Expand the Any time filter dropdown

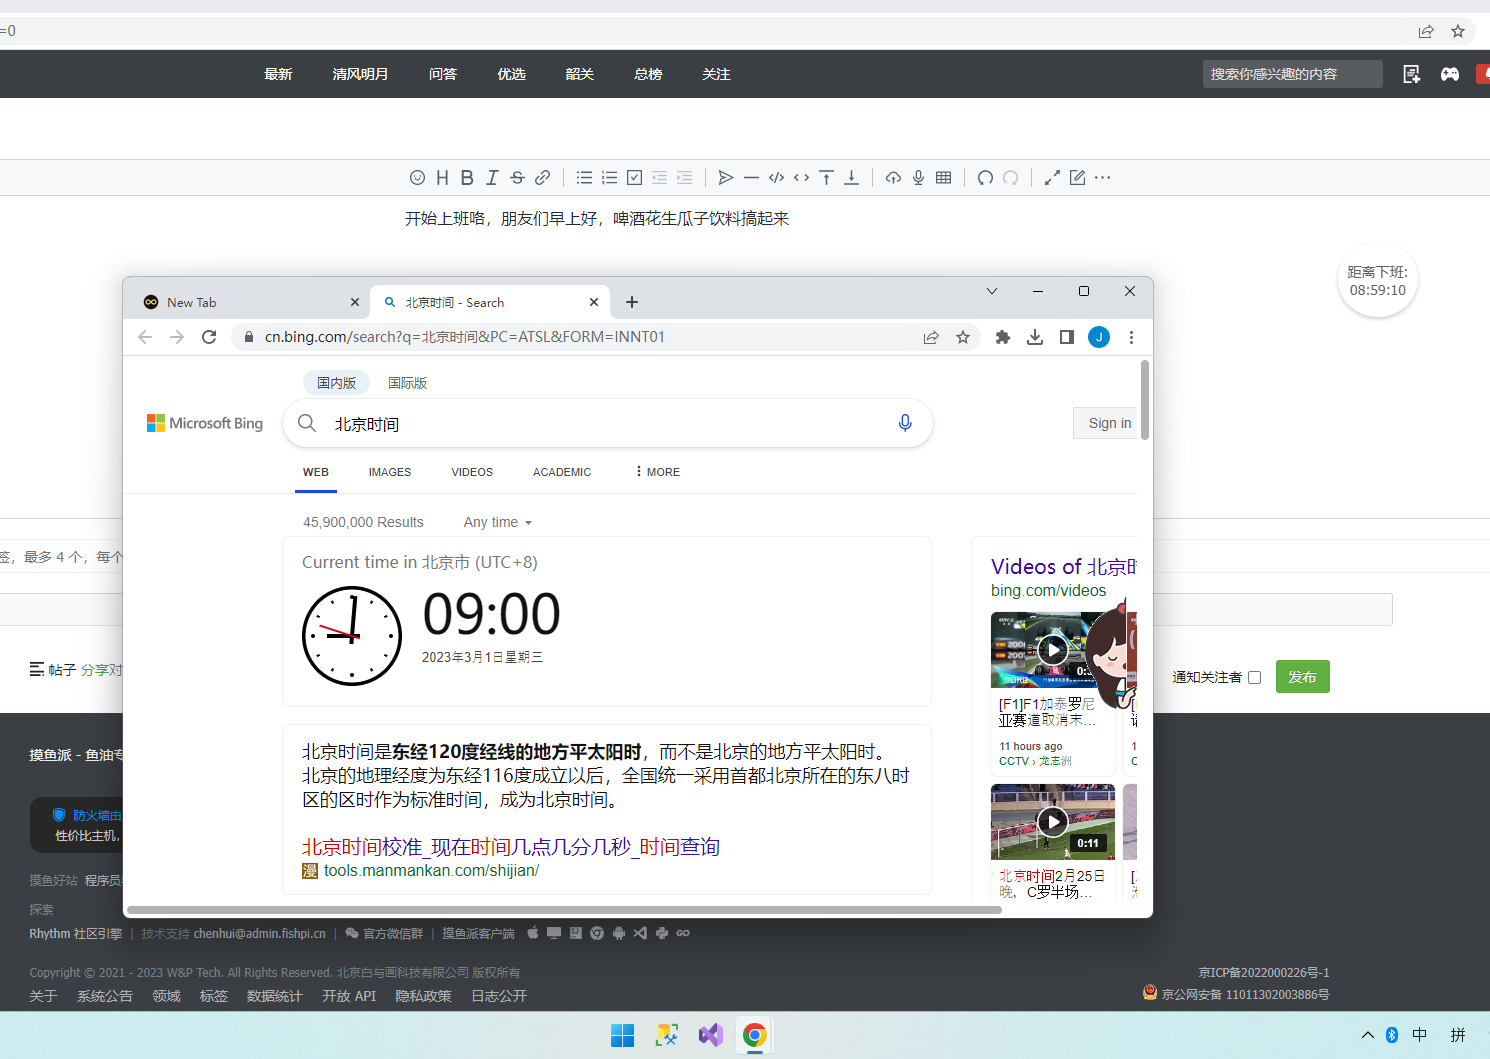[498, 522]
